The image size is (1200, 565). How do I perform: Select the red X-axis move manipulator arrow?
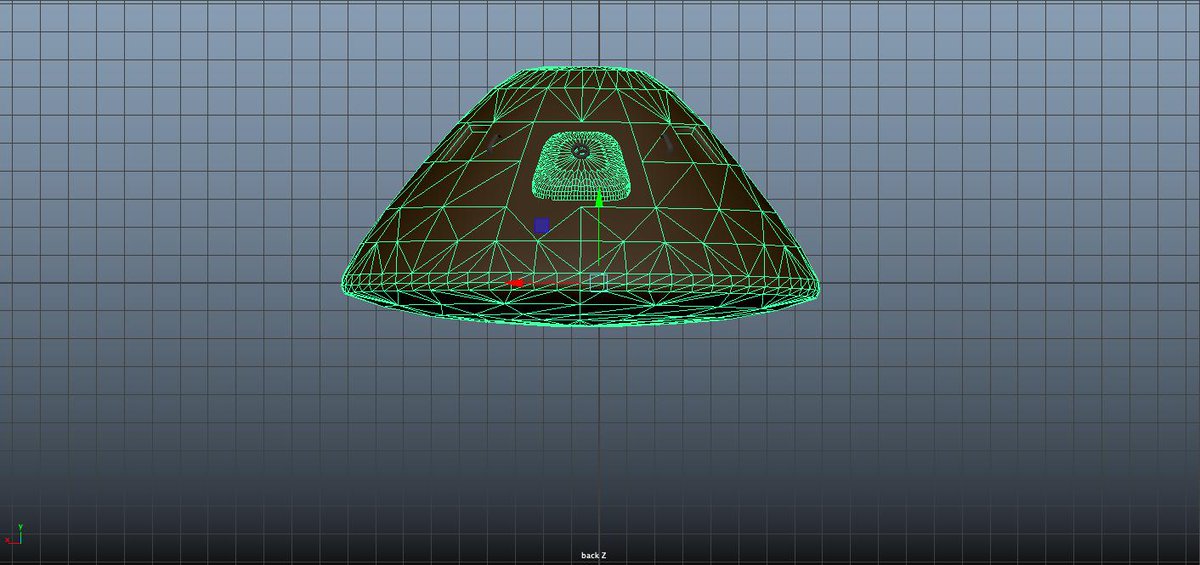[516, 283]
